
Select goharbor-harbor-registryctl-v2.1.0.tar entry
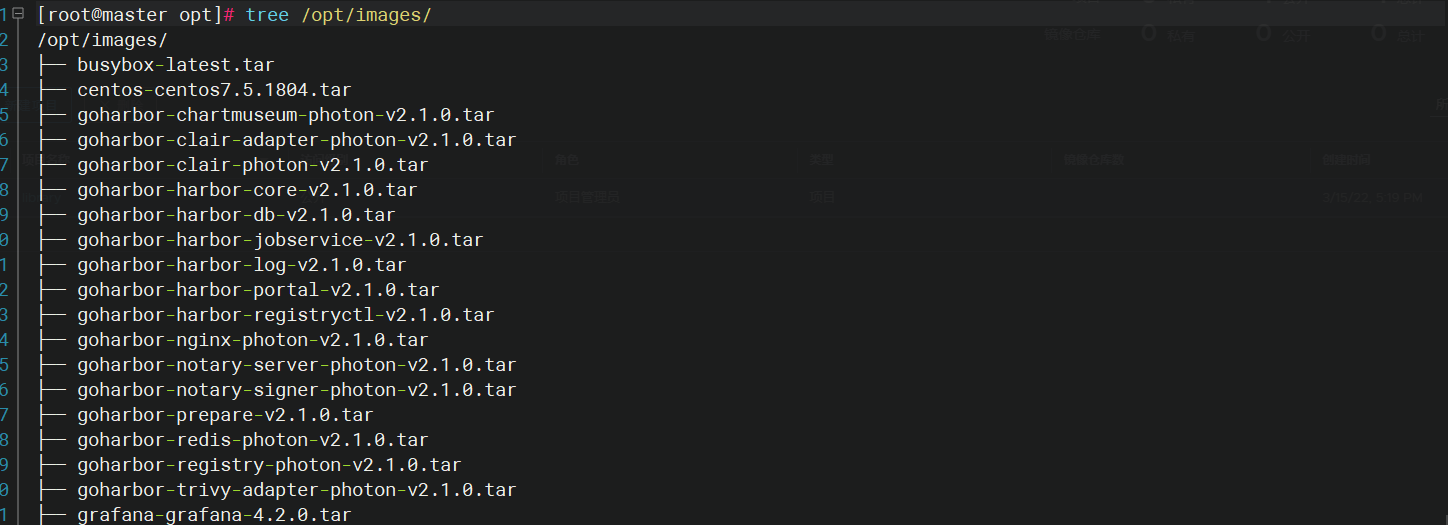tap(285, 315)
